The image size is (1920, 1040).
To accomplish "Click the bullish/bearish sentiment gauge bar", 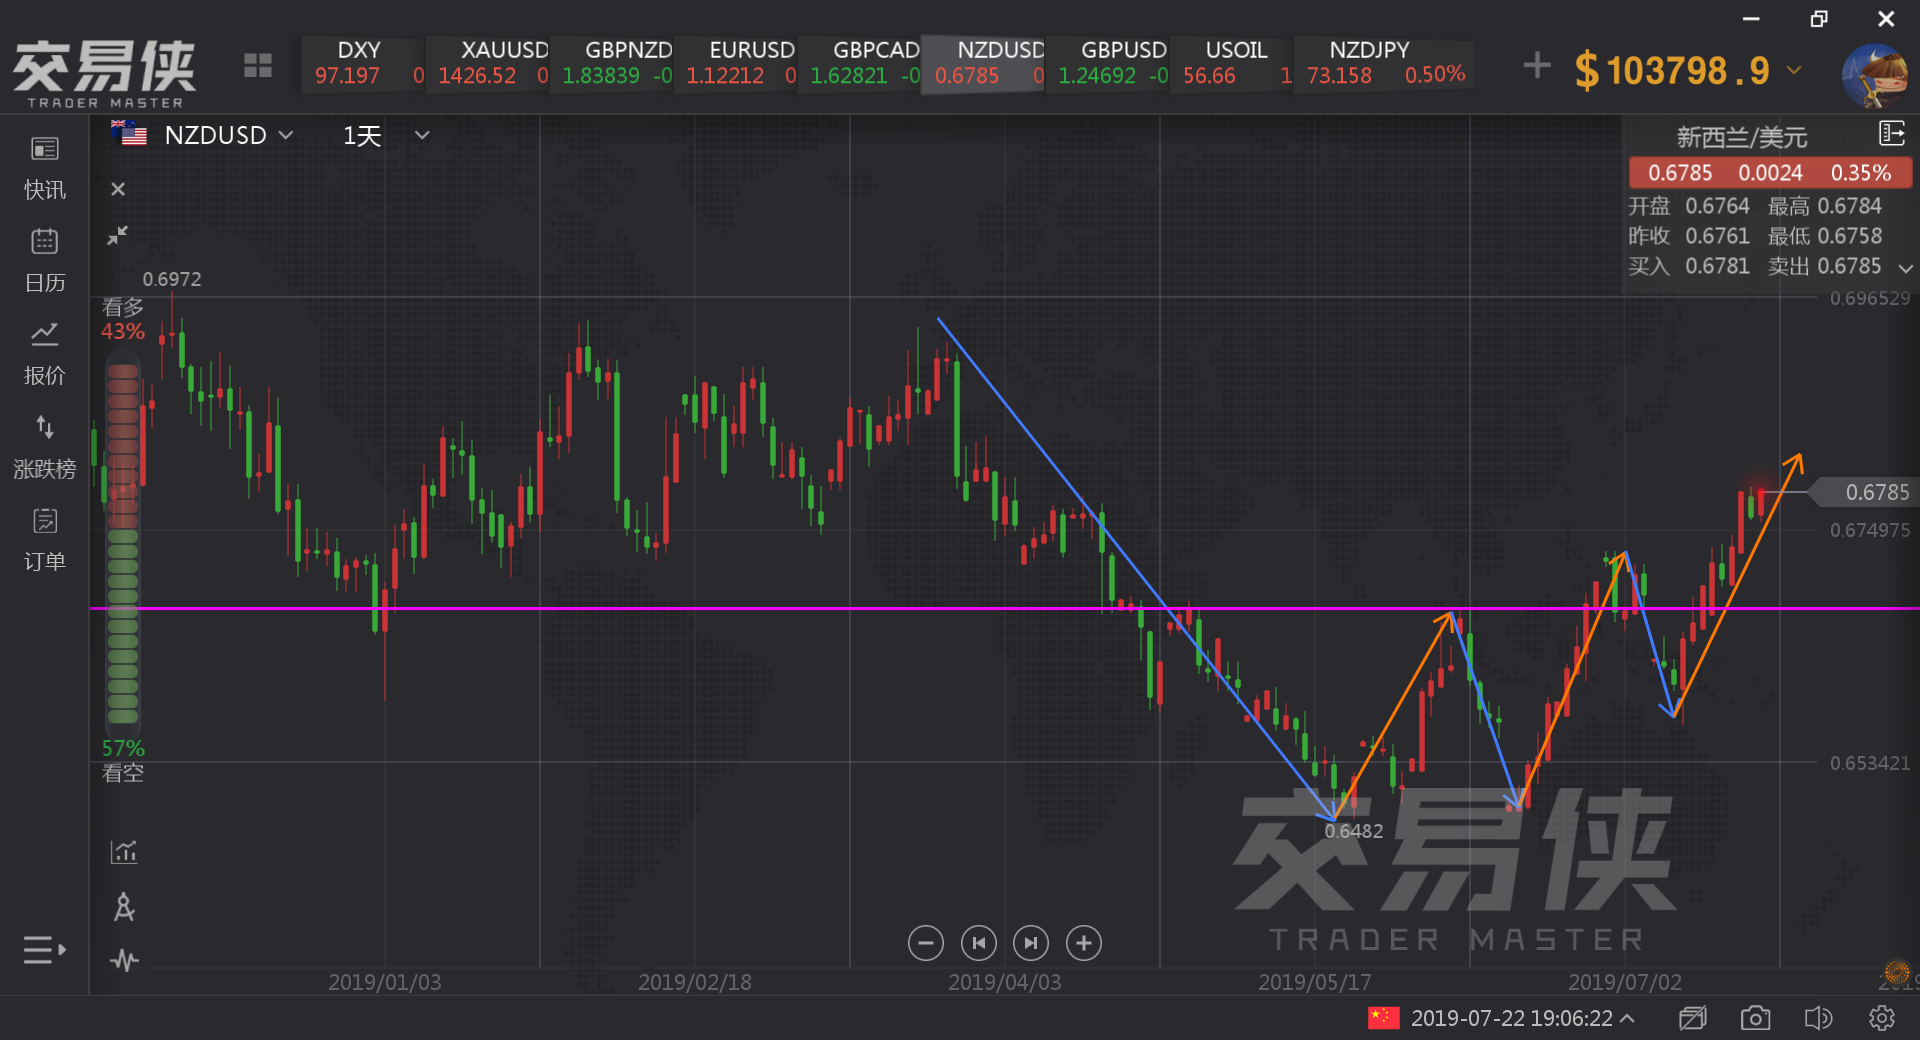I will click(123, 540).
